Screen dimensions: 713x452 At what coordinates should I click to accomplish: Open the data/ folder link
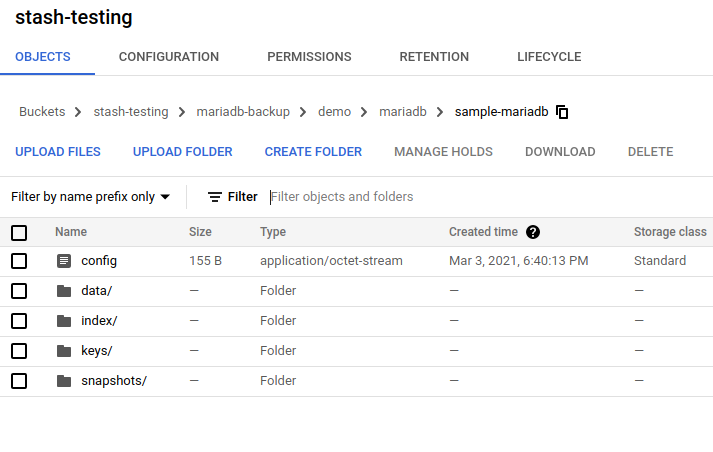click(96, 291)
